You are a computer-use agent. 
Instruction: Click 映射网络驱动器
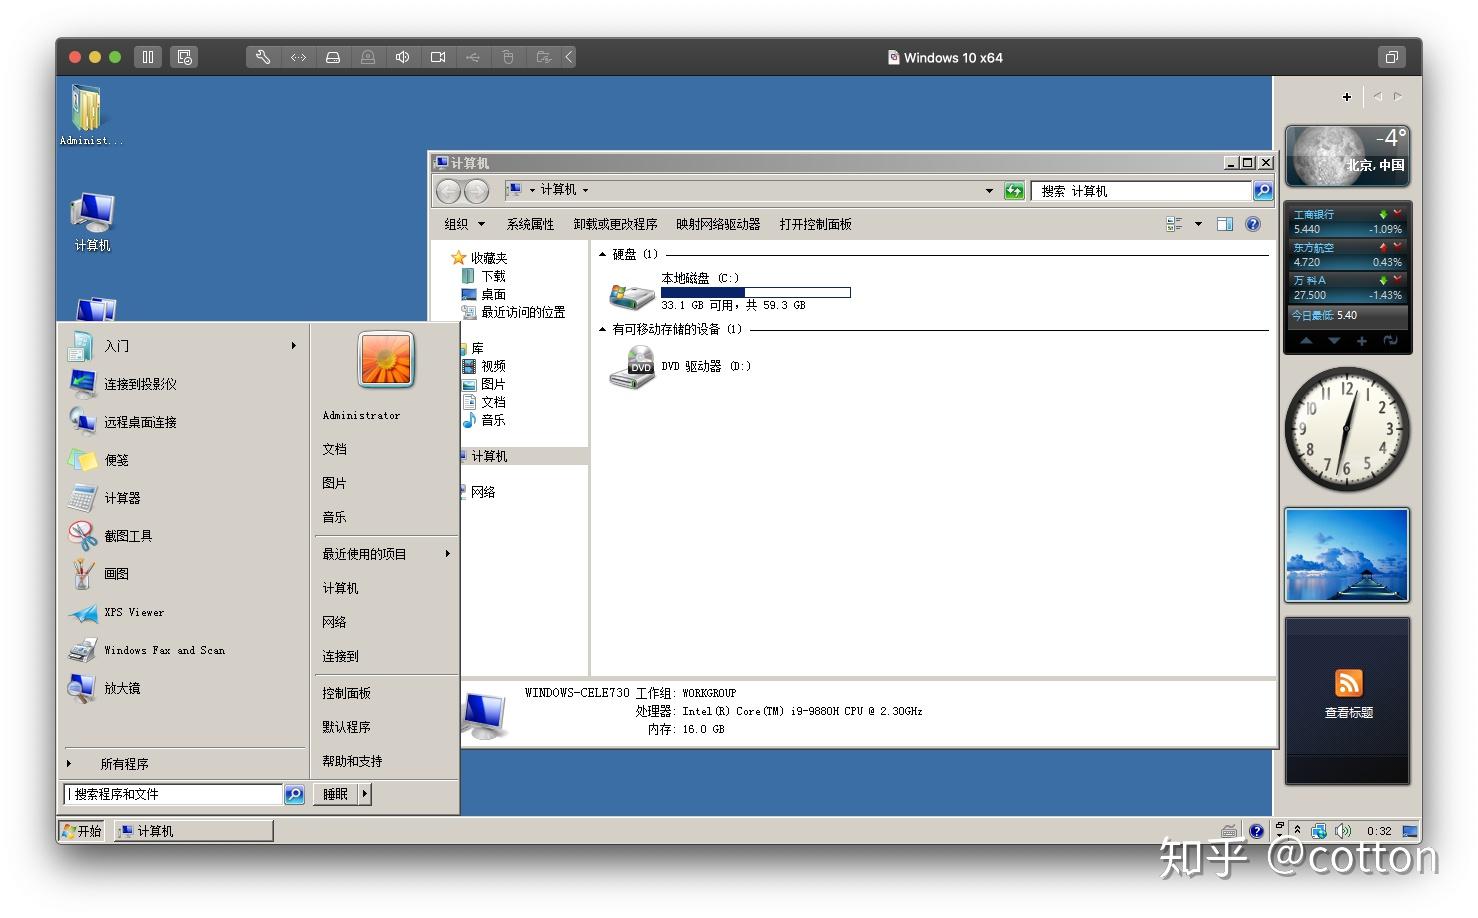[x=718, y=224]
